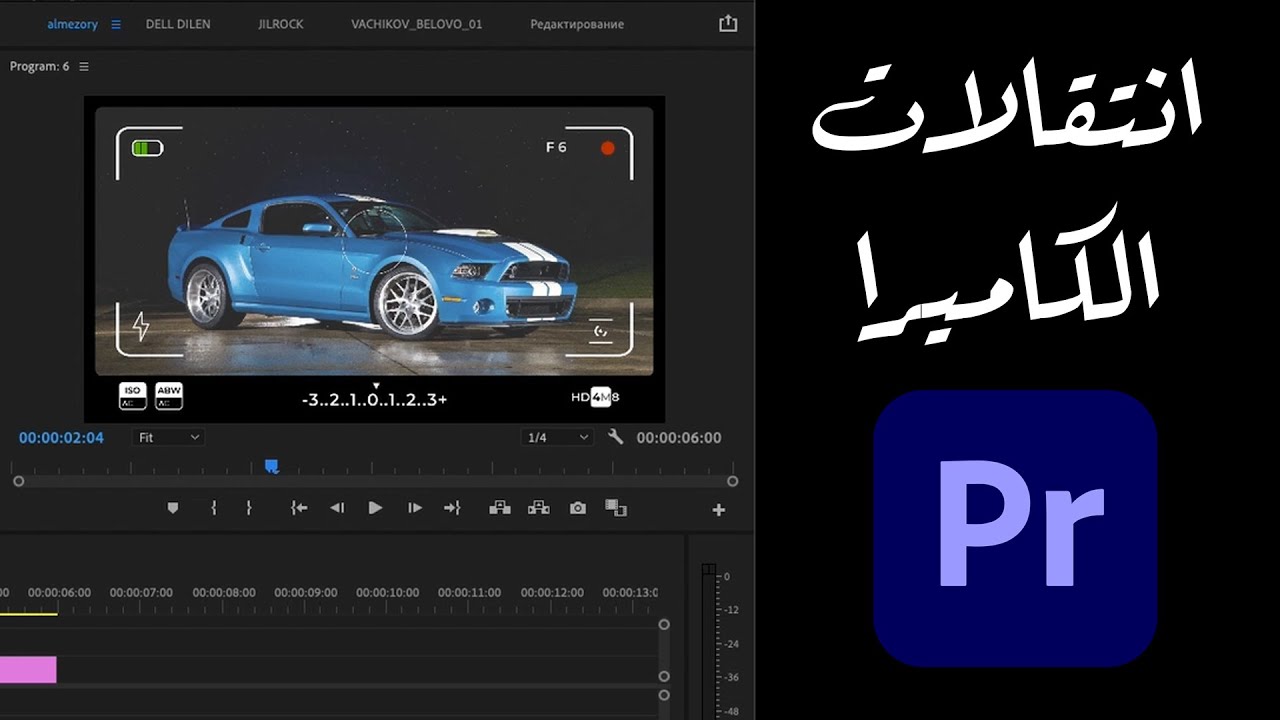Step forward one frame
The width and height of the screenshot is (1280, 720).
[x=414, y=508]
